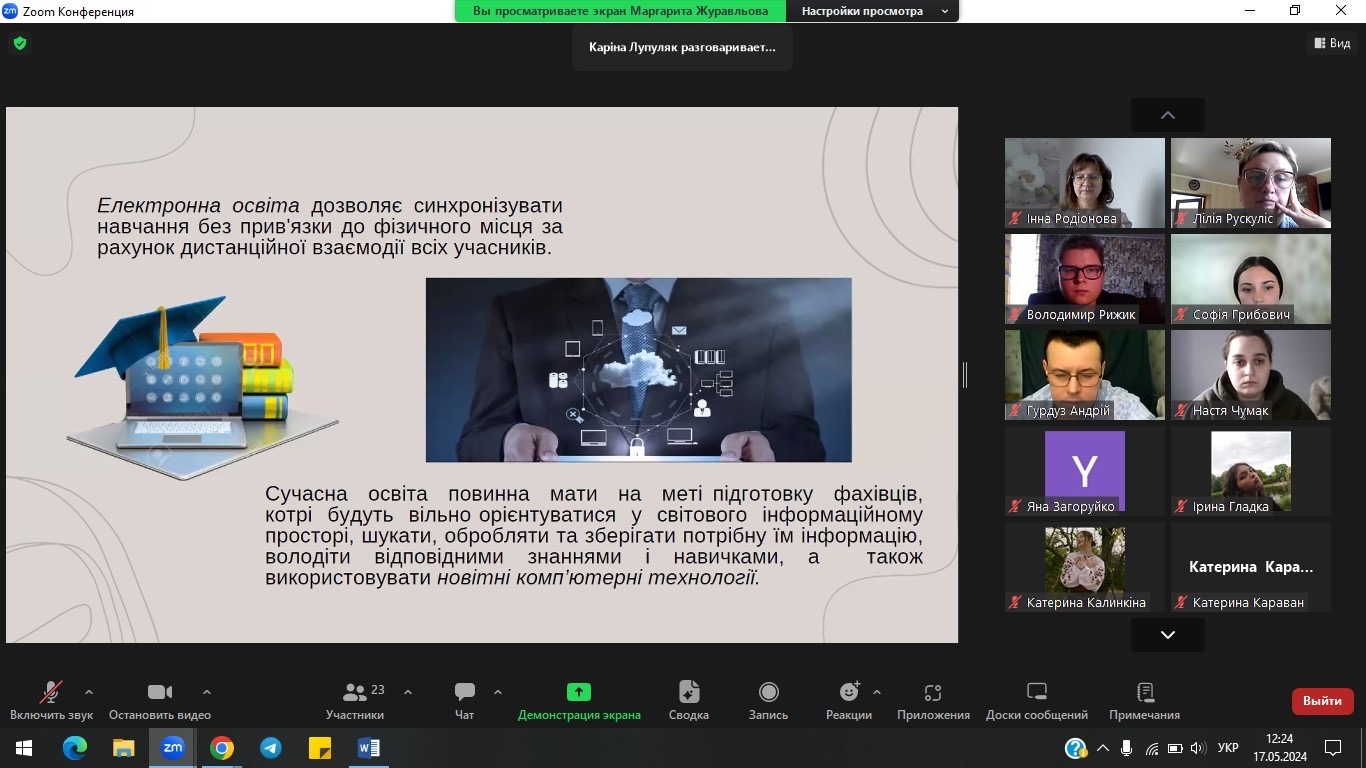Click the gallery panel divider handle
Viewport: 1366px width, 768px height.
click(x=965, y=375)
